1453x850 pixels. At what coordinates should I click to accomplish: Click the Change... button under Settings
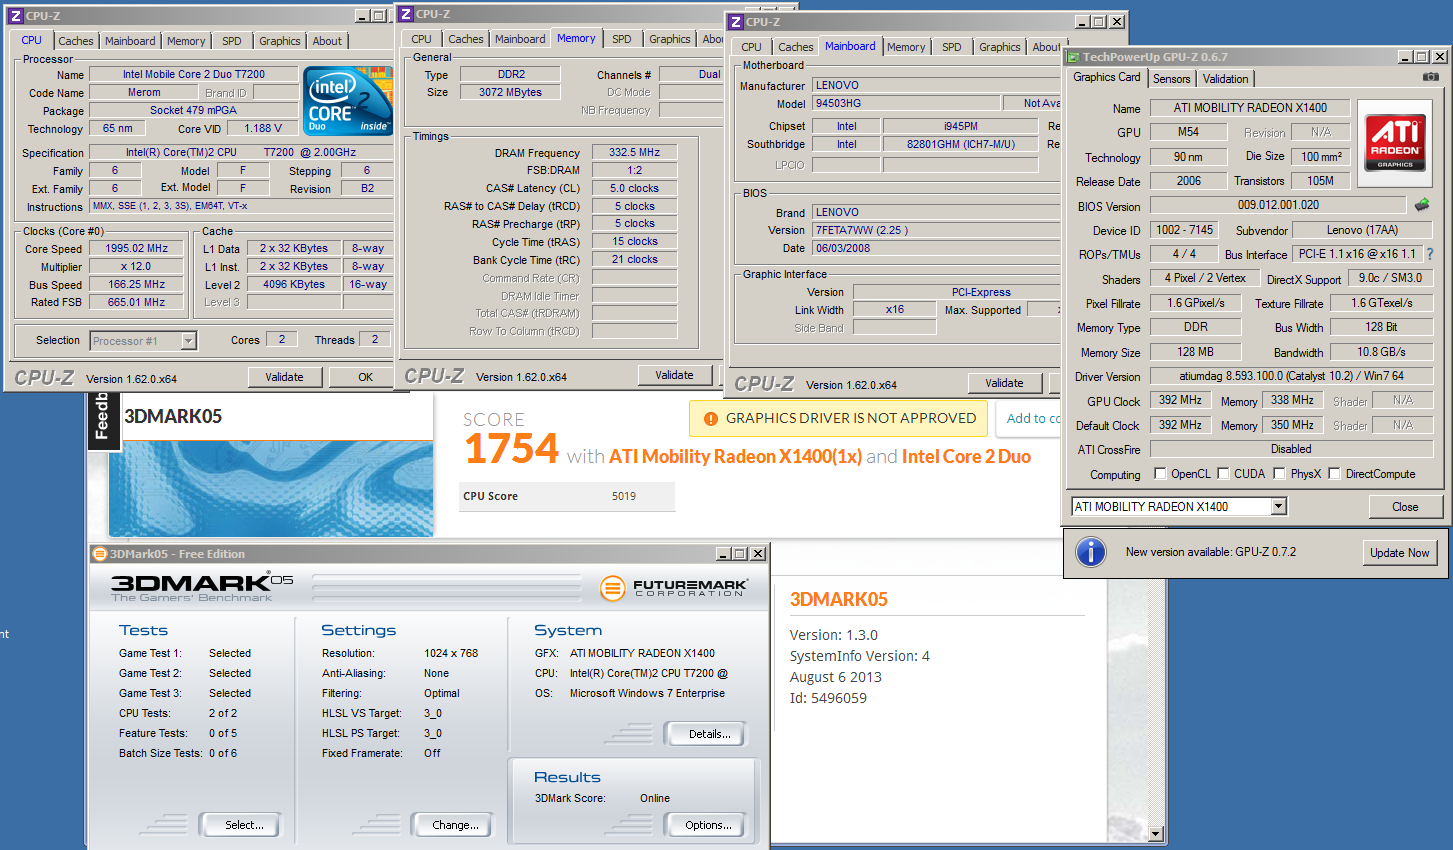(x=452, y=825)
